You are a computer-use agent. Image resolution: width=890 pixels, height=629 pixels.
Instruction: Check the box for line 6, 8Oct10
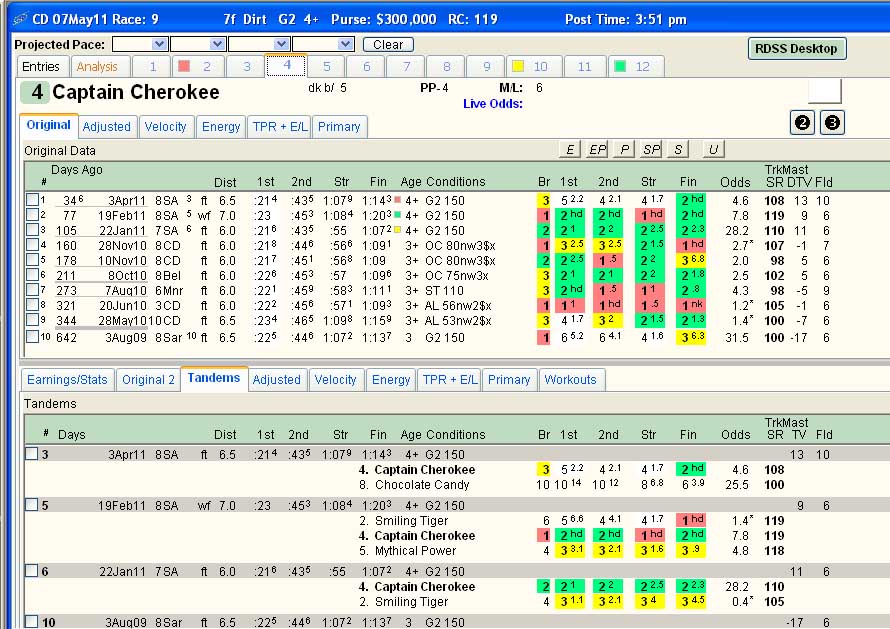[32, 275]
